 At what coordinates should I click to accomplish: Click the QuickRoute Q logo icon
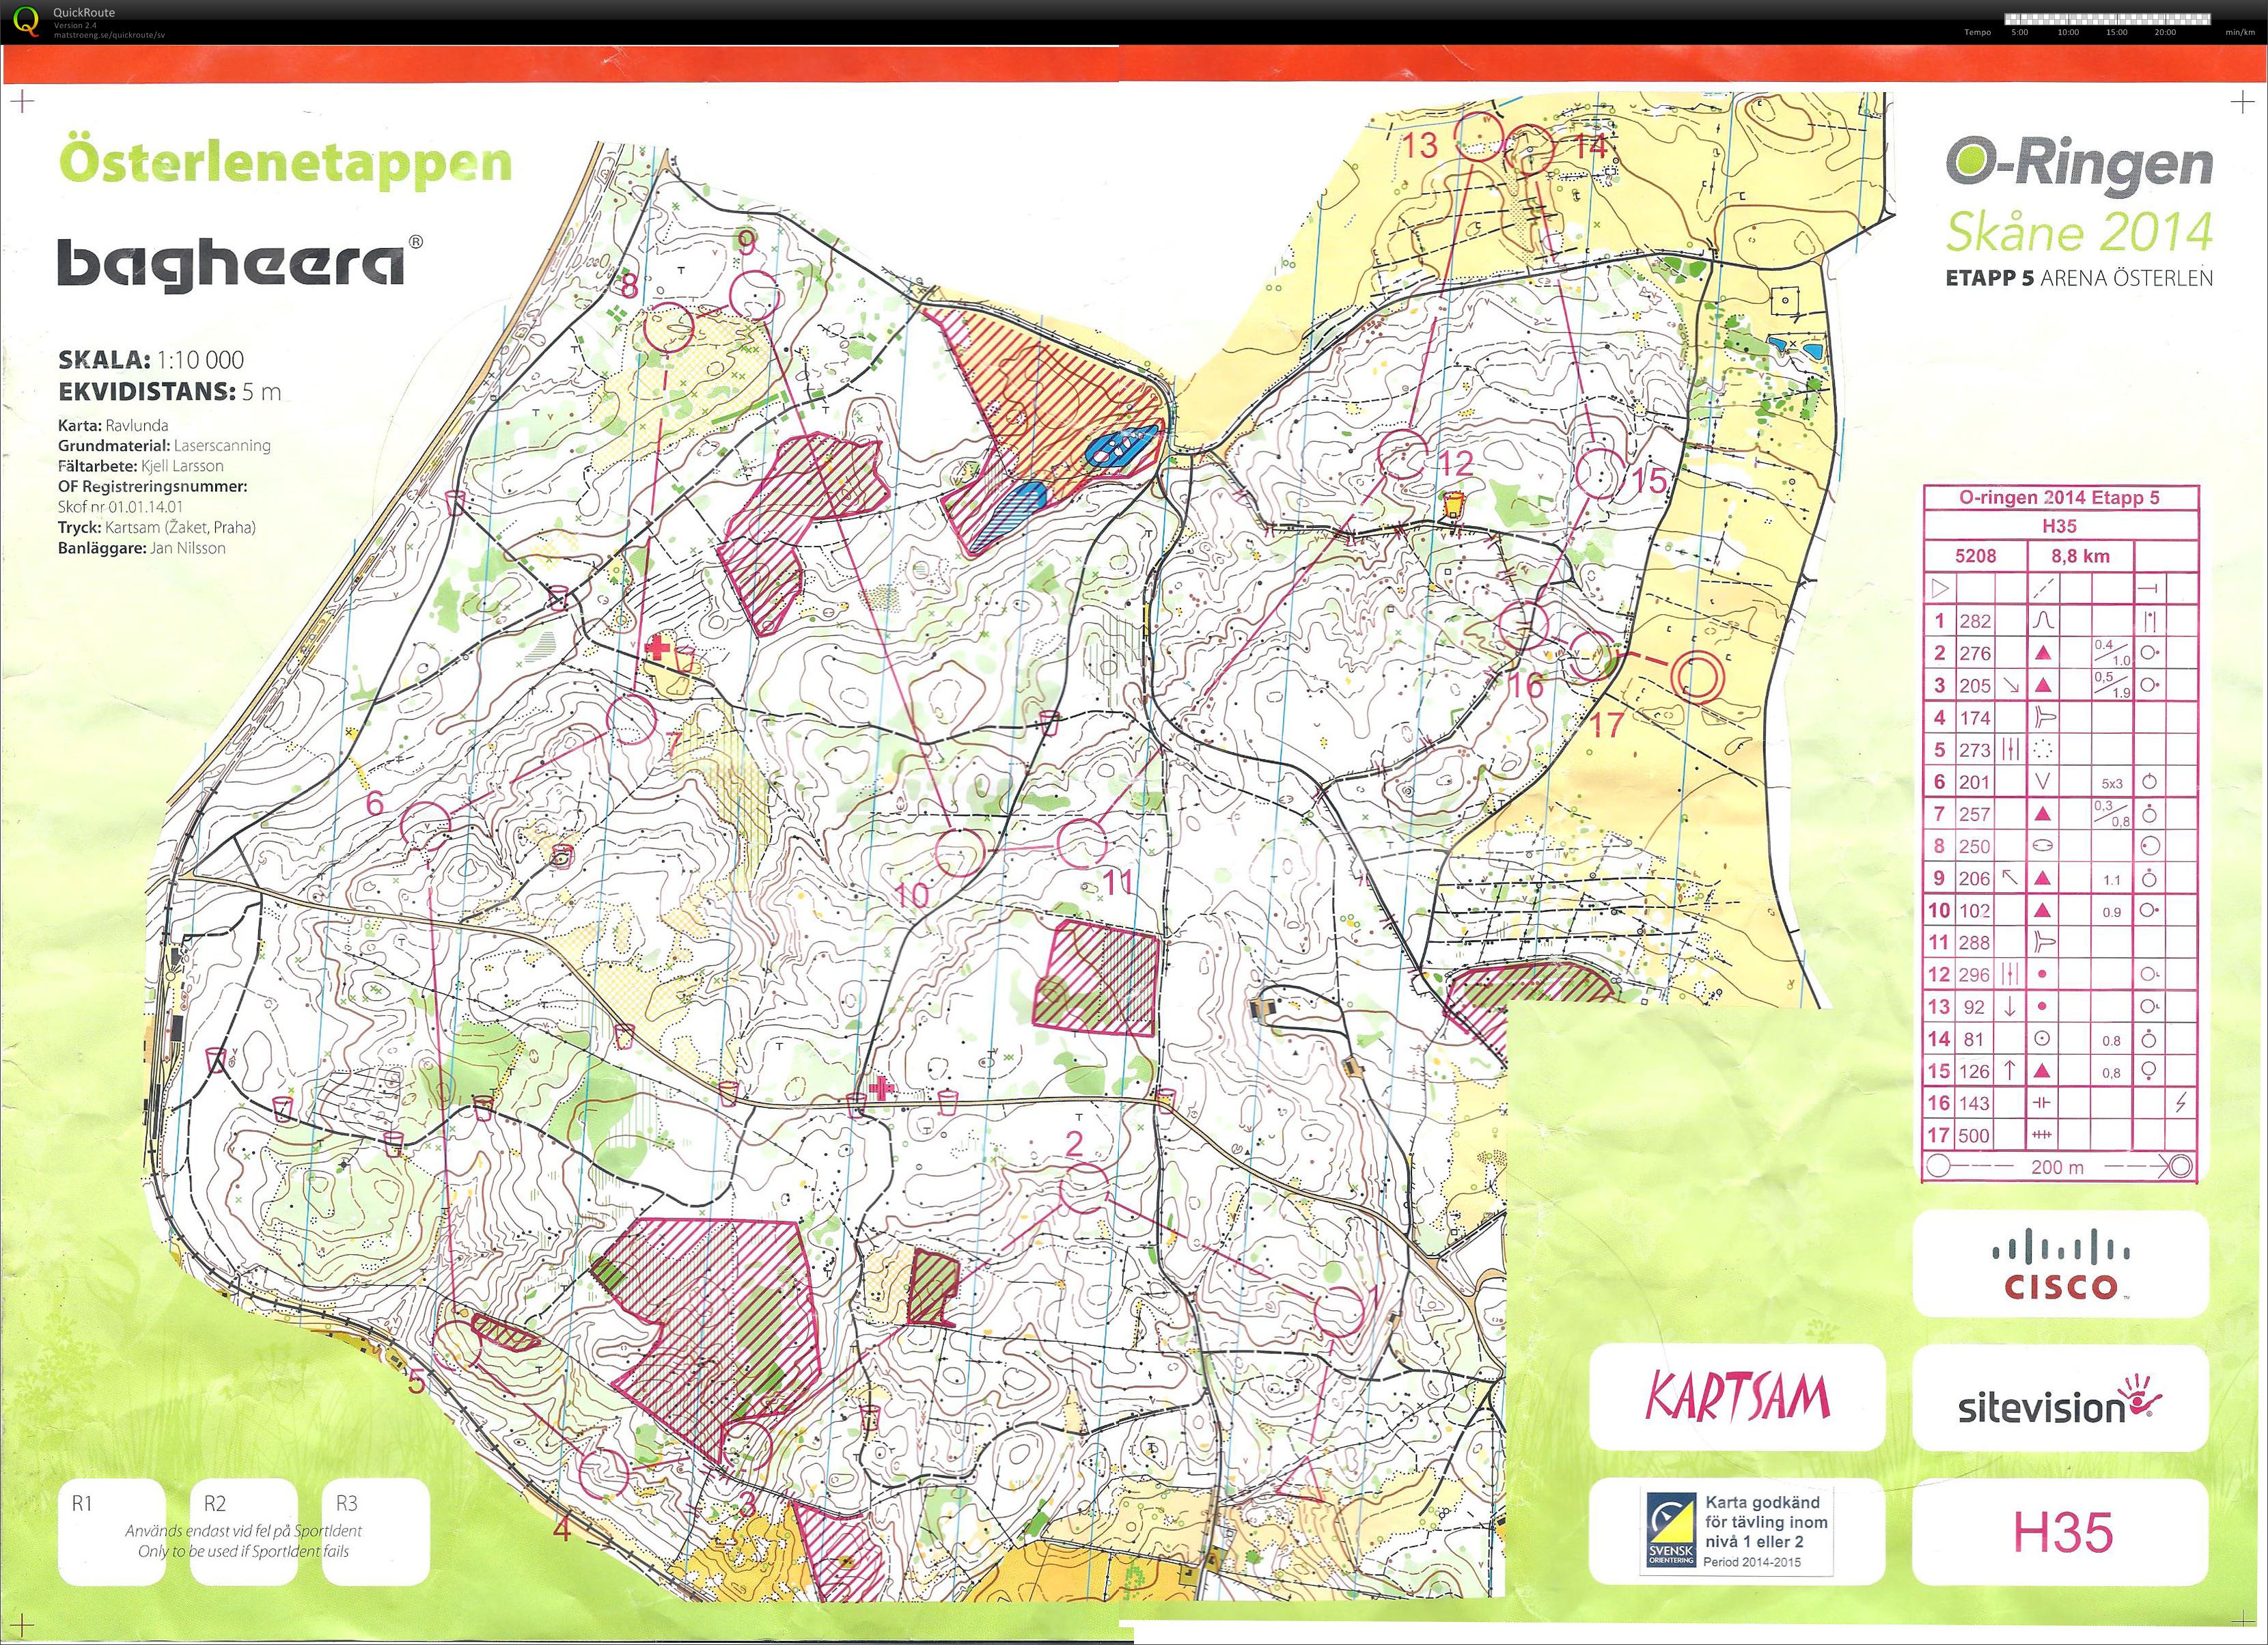click(27, 21)
